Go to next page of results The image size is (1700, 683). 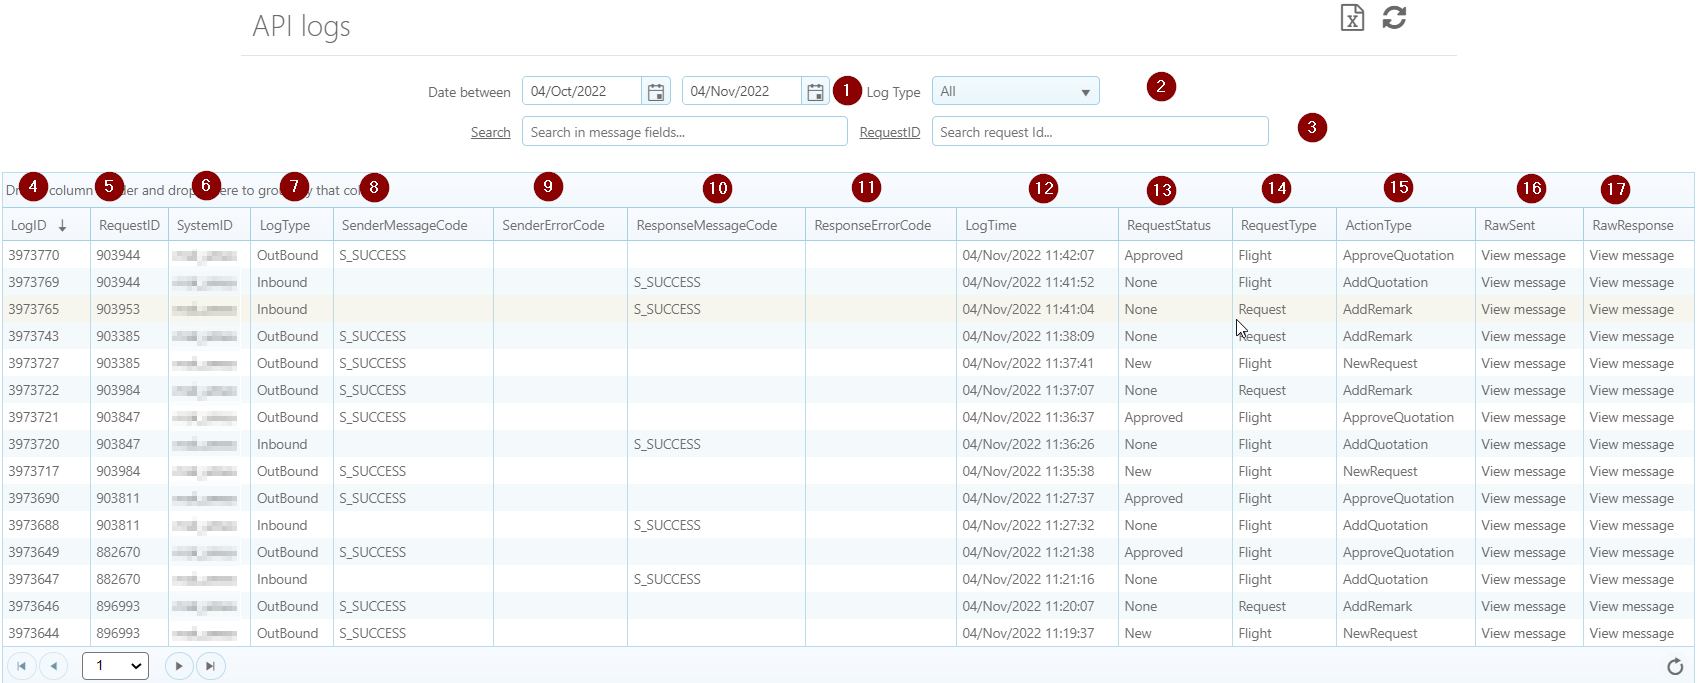179,666
